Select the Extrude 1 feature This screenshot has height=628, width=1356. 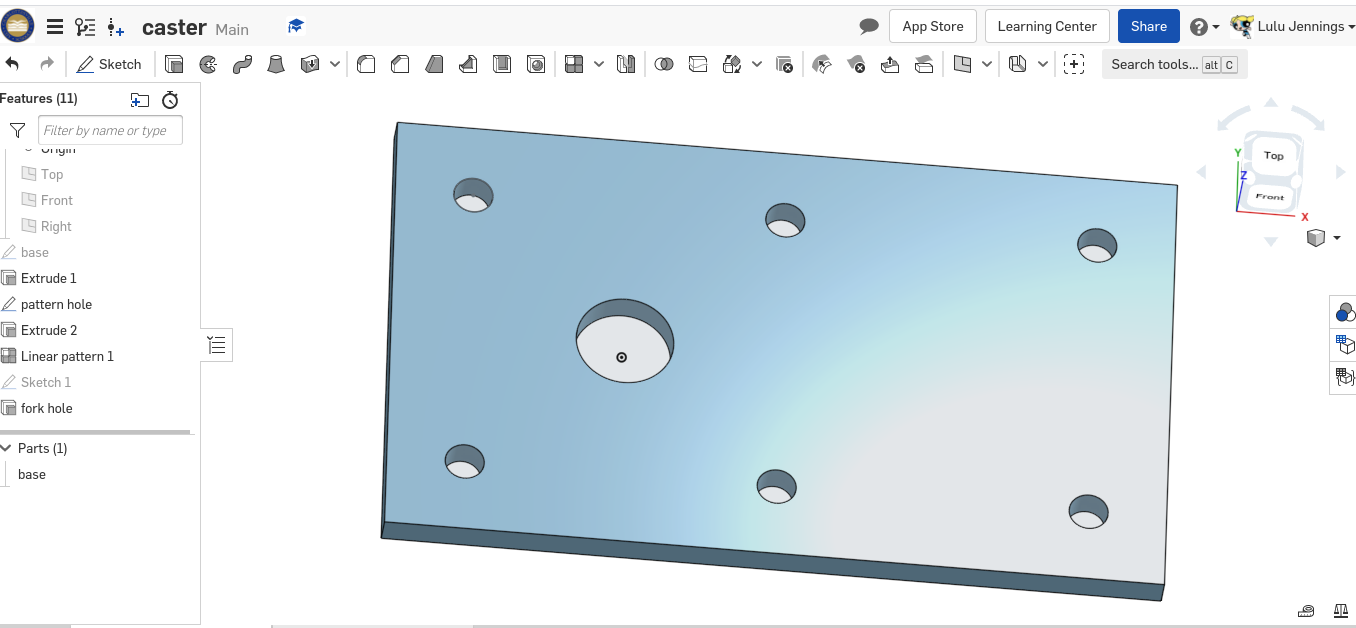[49, 278]
